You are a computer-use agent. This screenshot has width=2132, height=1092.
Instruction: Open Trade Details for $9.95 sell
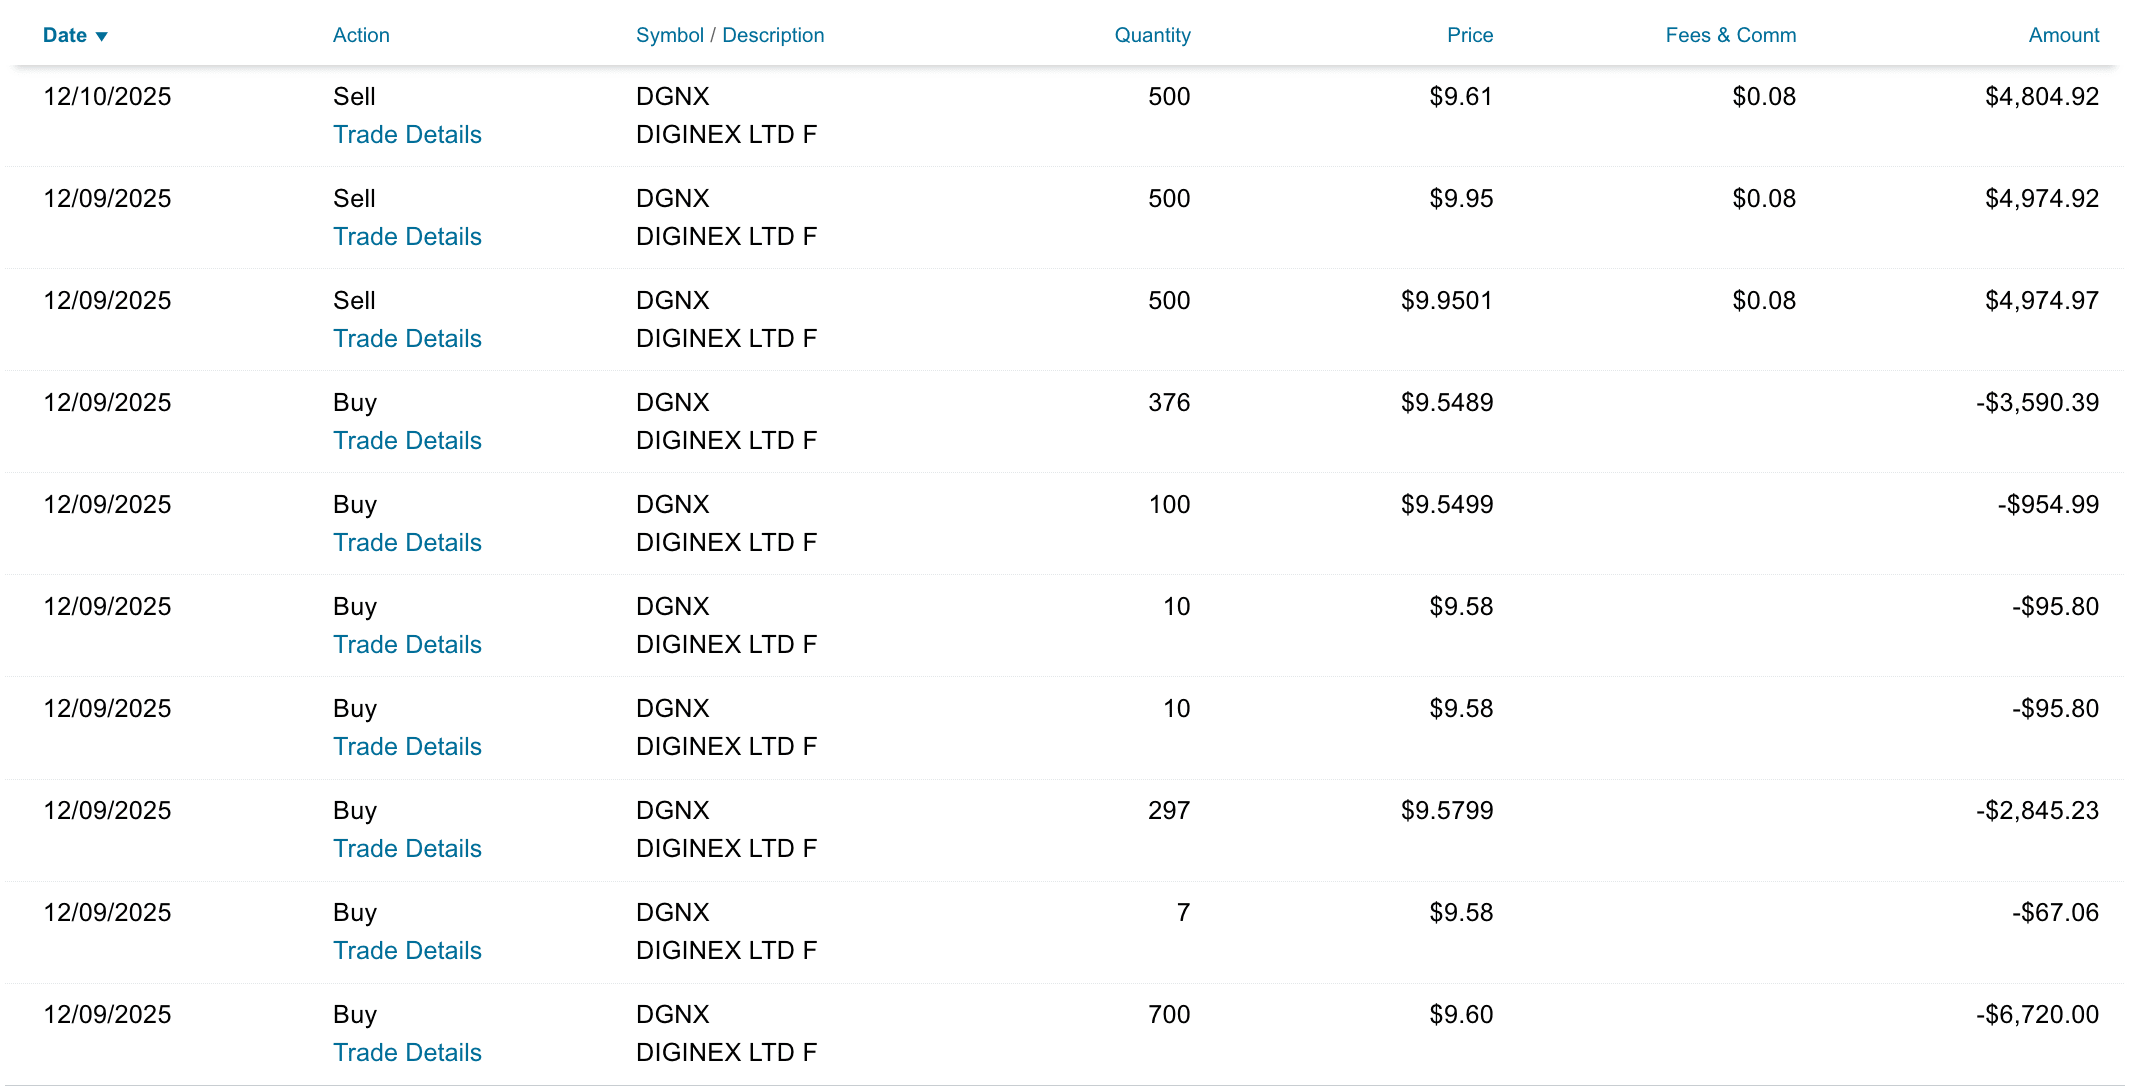(407, 237)
